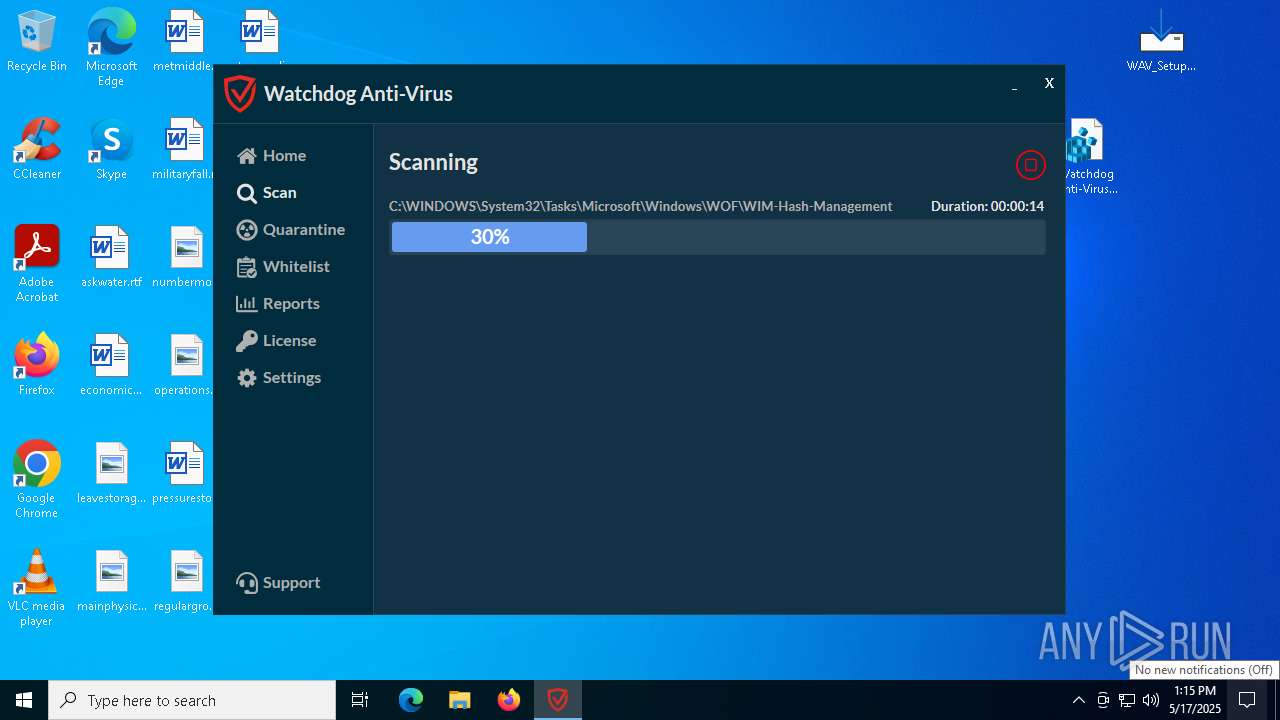This screenshot has width=1280, height=720.
Task: Select the Google Chrome desktop shortcut
Action: point(37,480)
